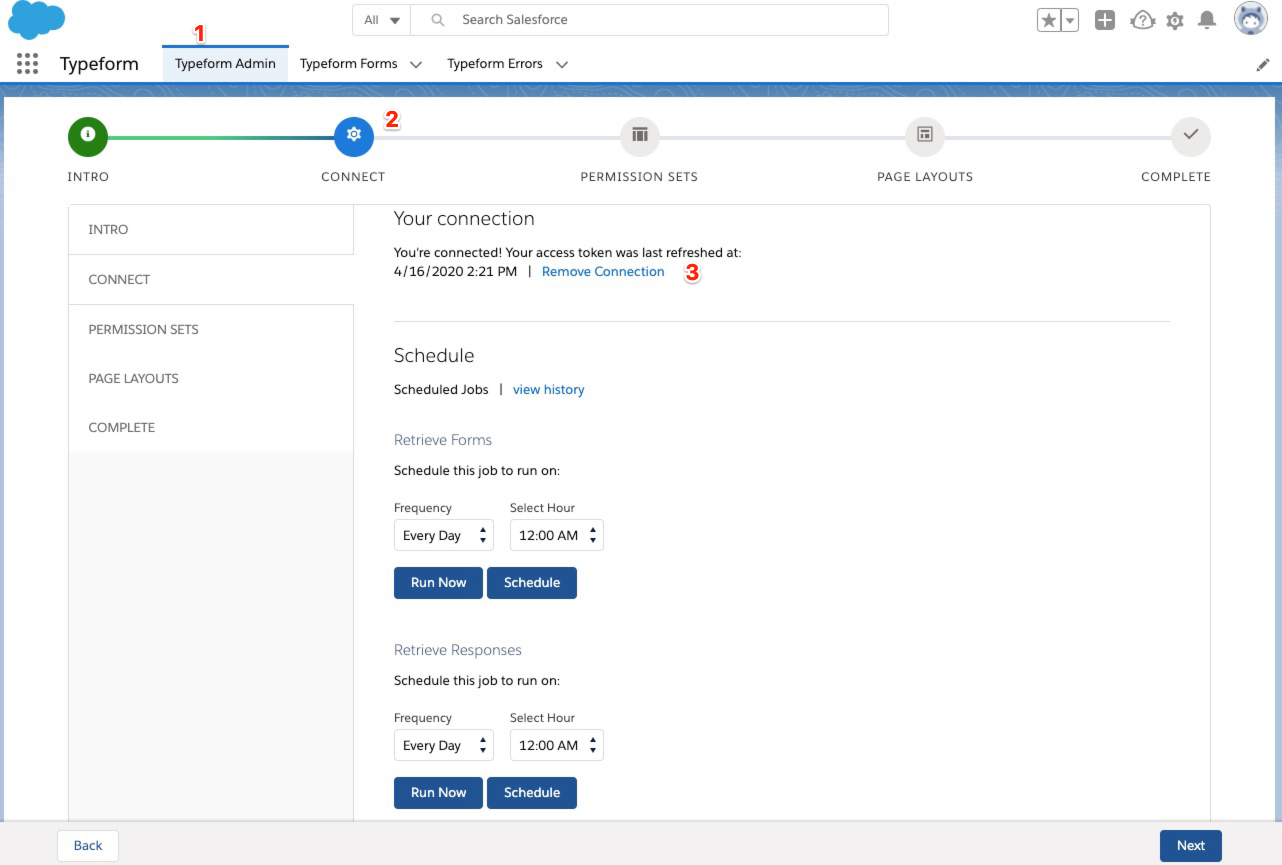
Task: Click Run Now under Retrieve Responses
Action: (x=438, y=793)
